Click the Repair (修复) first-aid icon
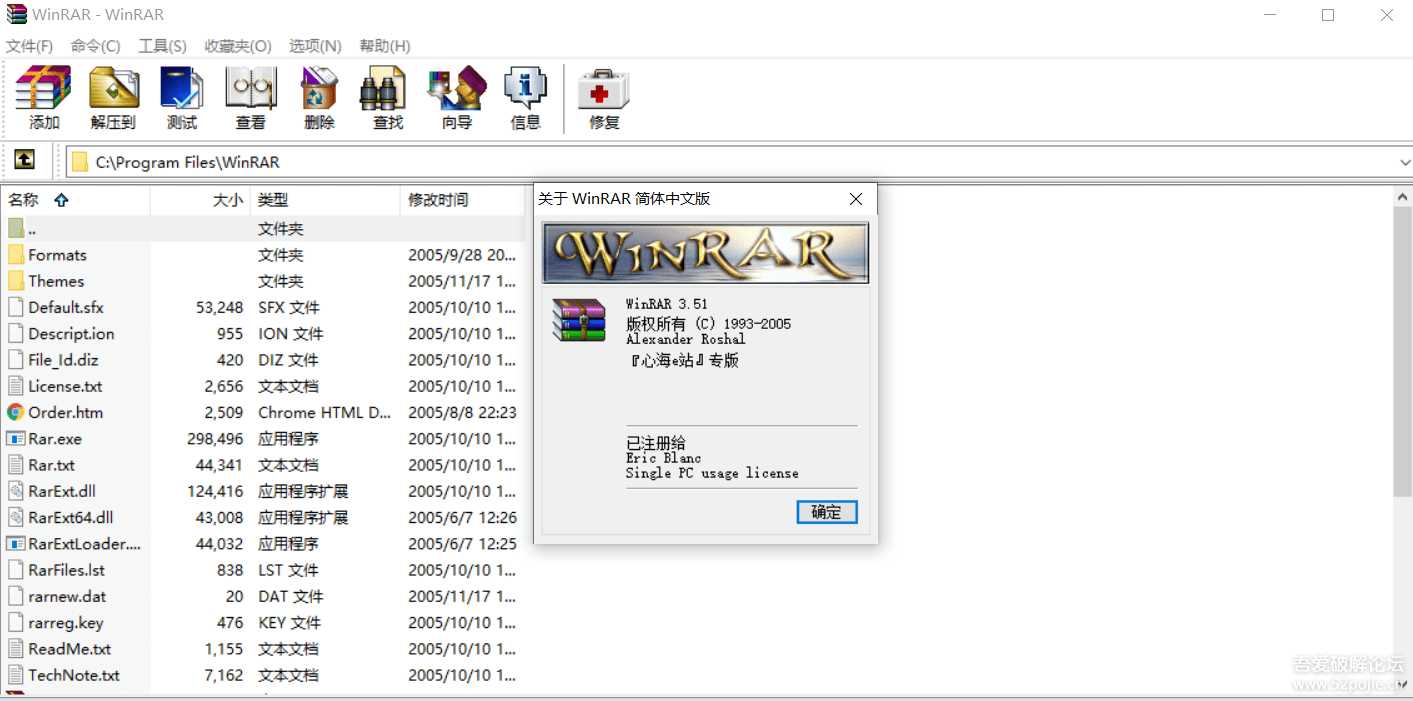The width and height of the screenshot is (1413, 701). 604,98
